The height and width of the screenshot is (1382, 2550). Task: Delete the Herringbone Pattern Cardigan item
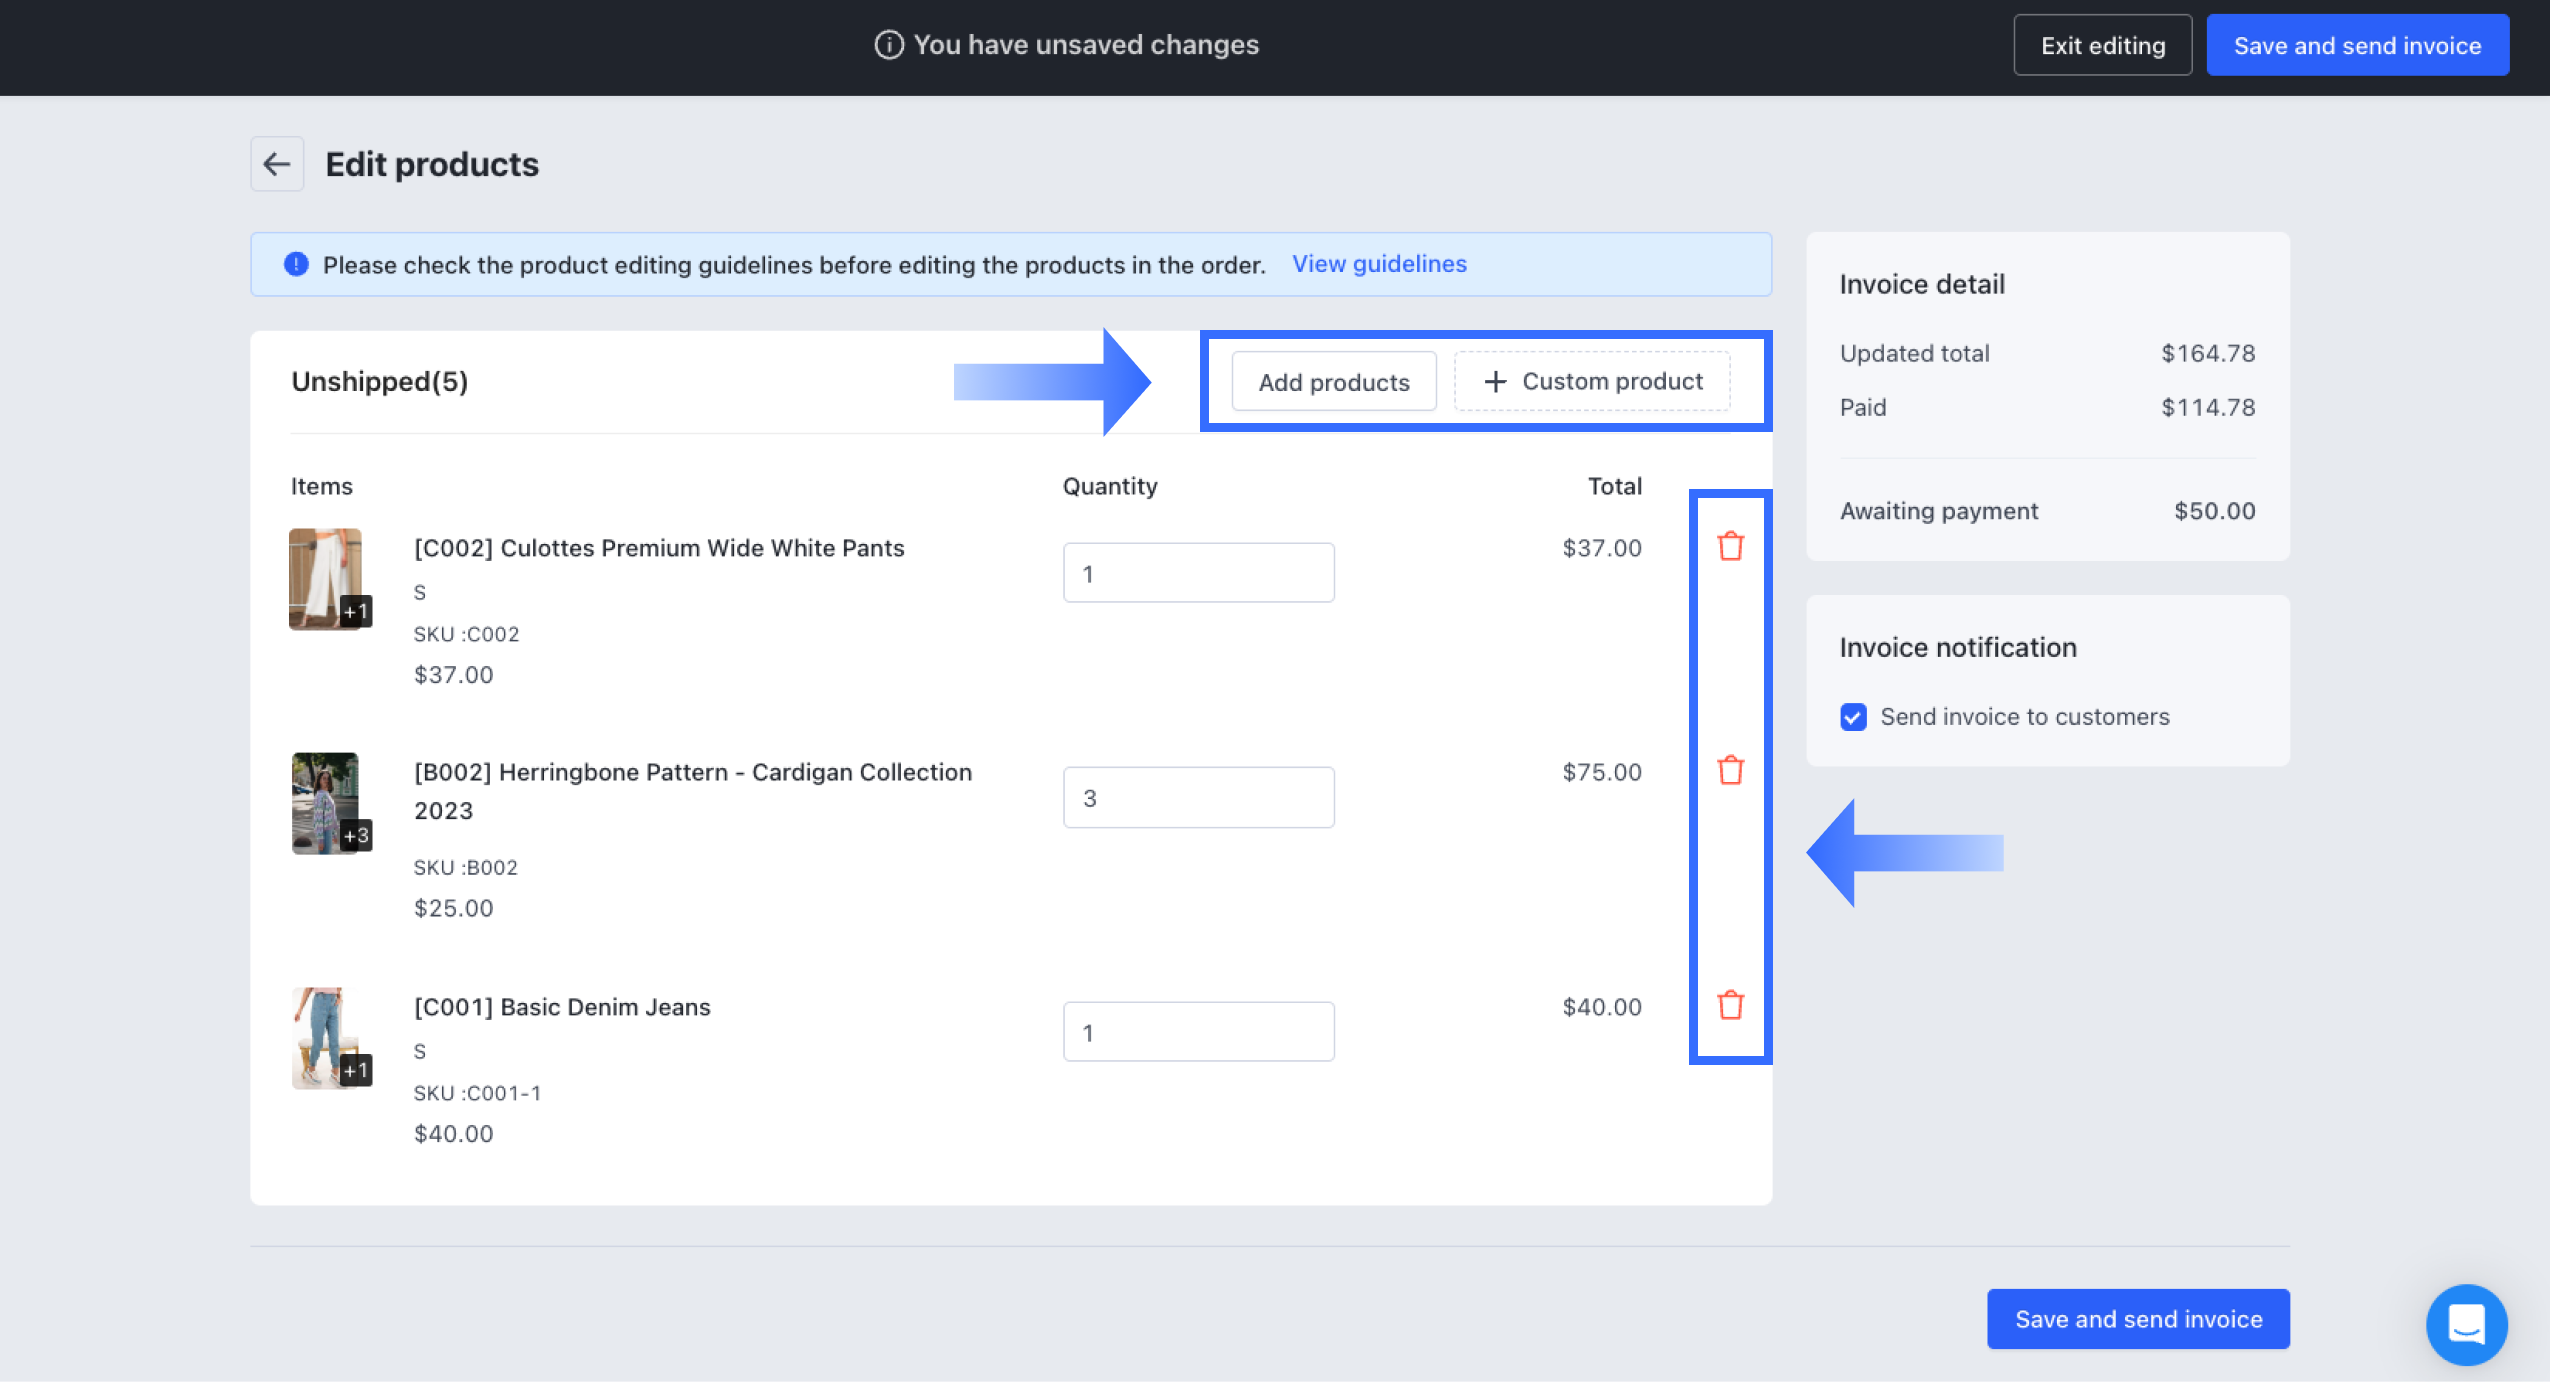click(x=1730, y=771)
